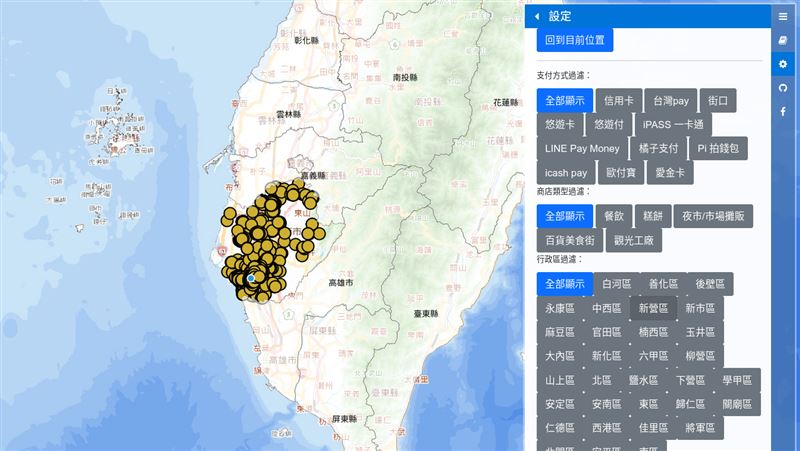Filter district by 安定區

point(560,404)
